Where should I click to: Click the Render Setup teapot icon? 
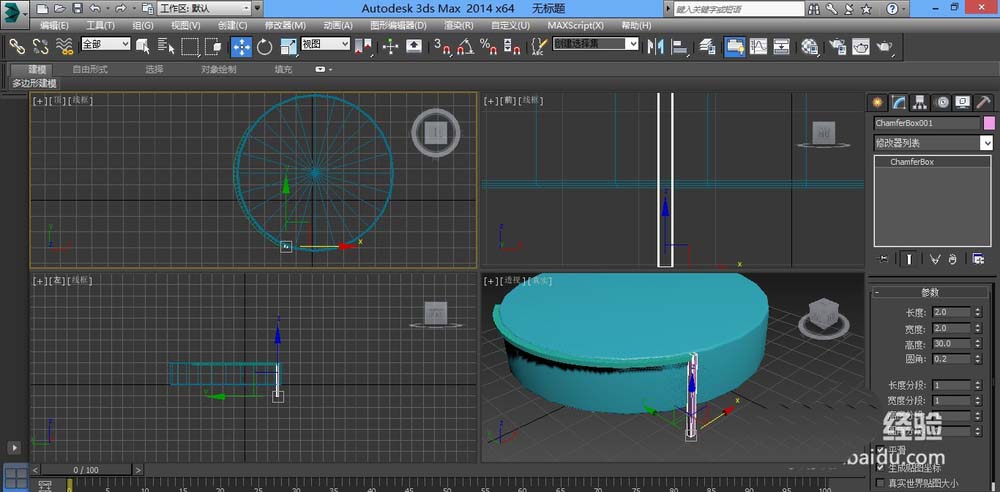point(836,46)
